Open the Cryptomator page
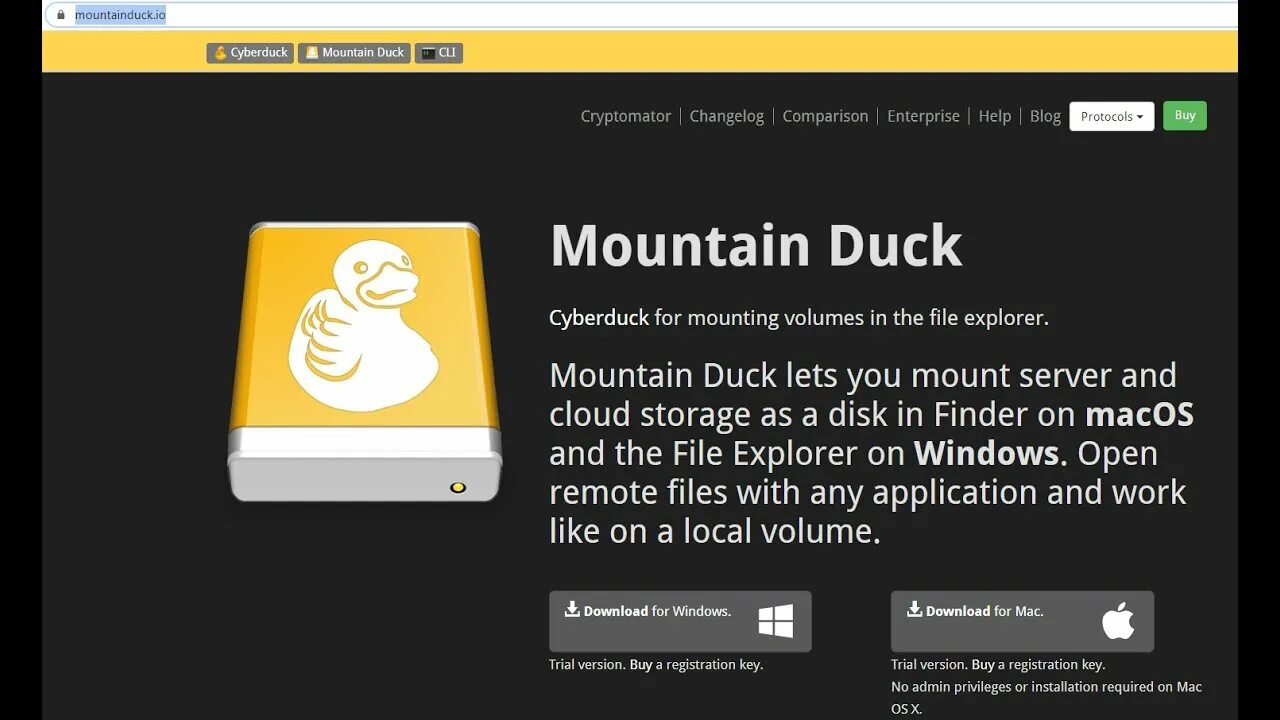The image size is (1280, 720). pyautogui.click(x=626, y=116)
